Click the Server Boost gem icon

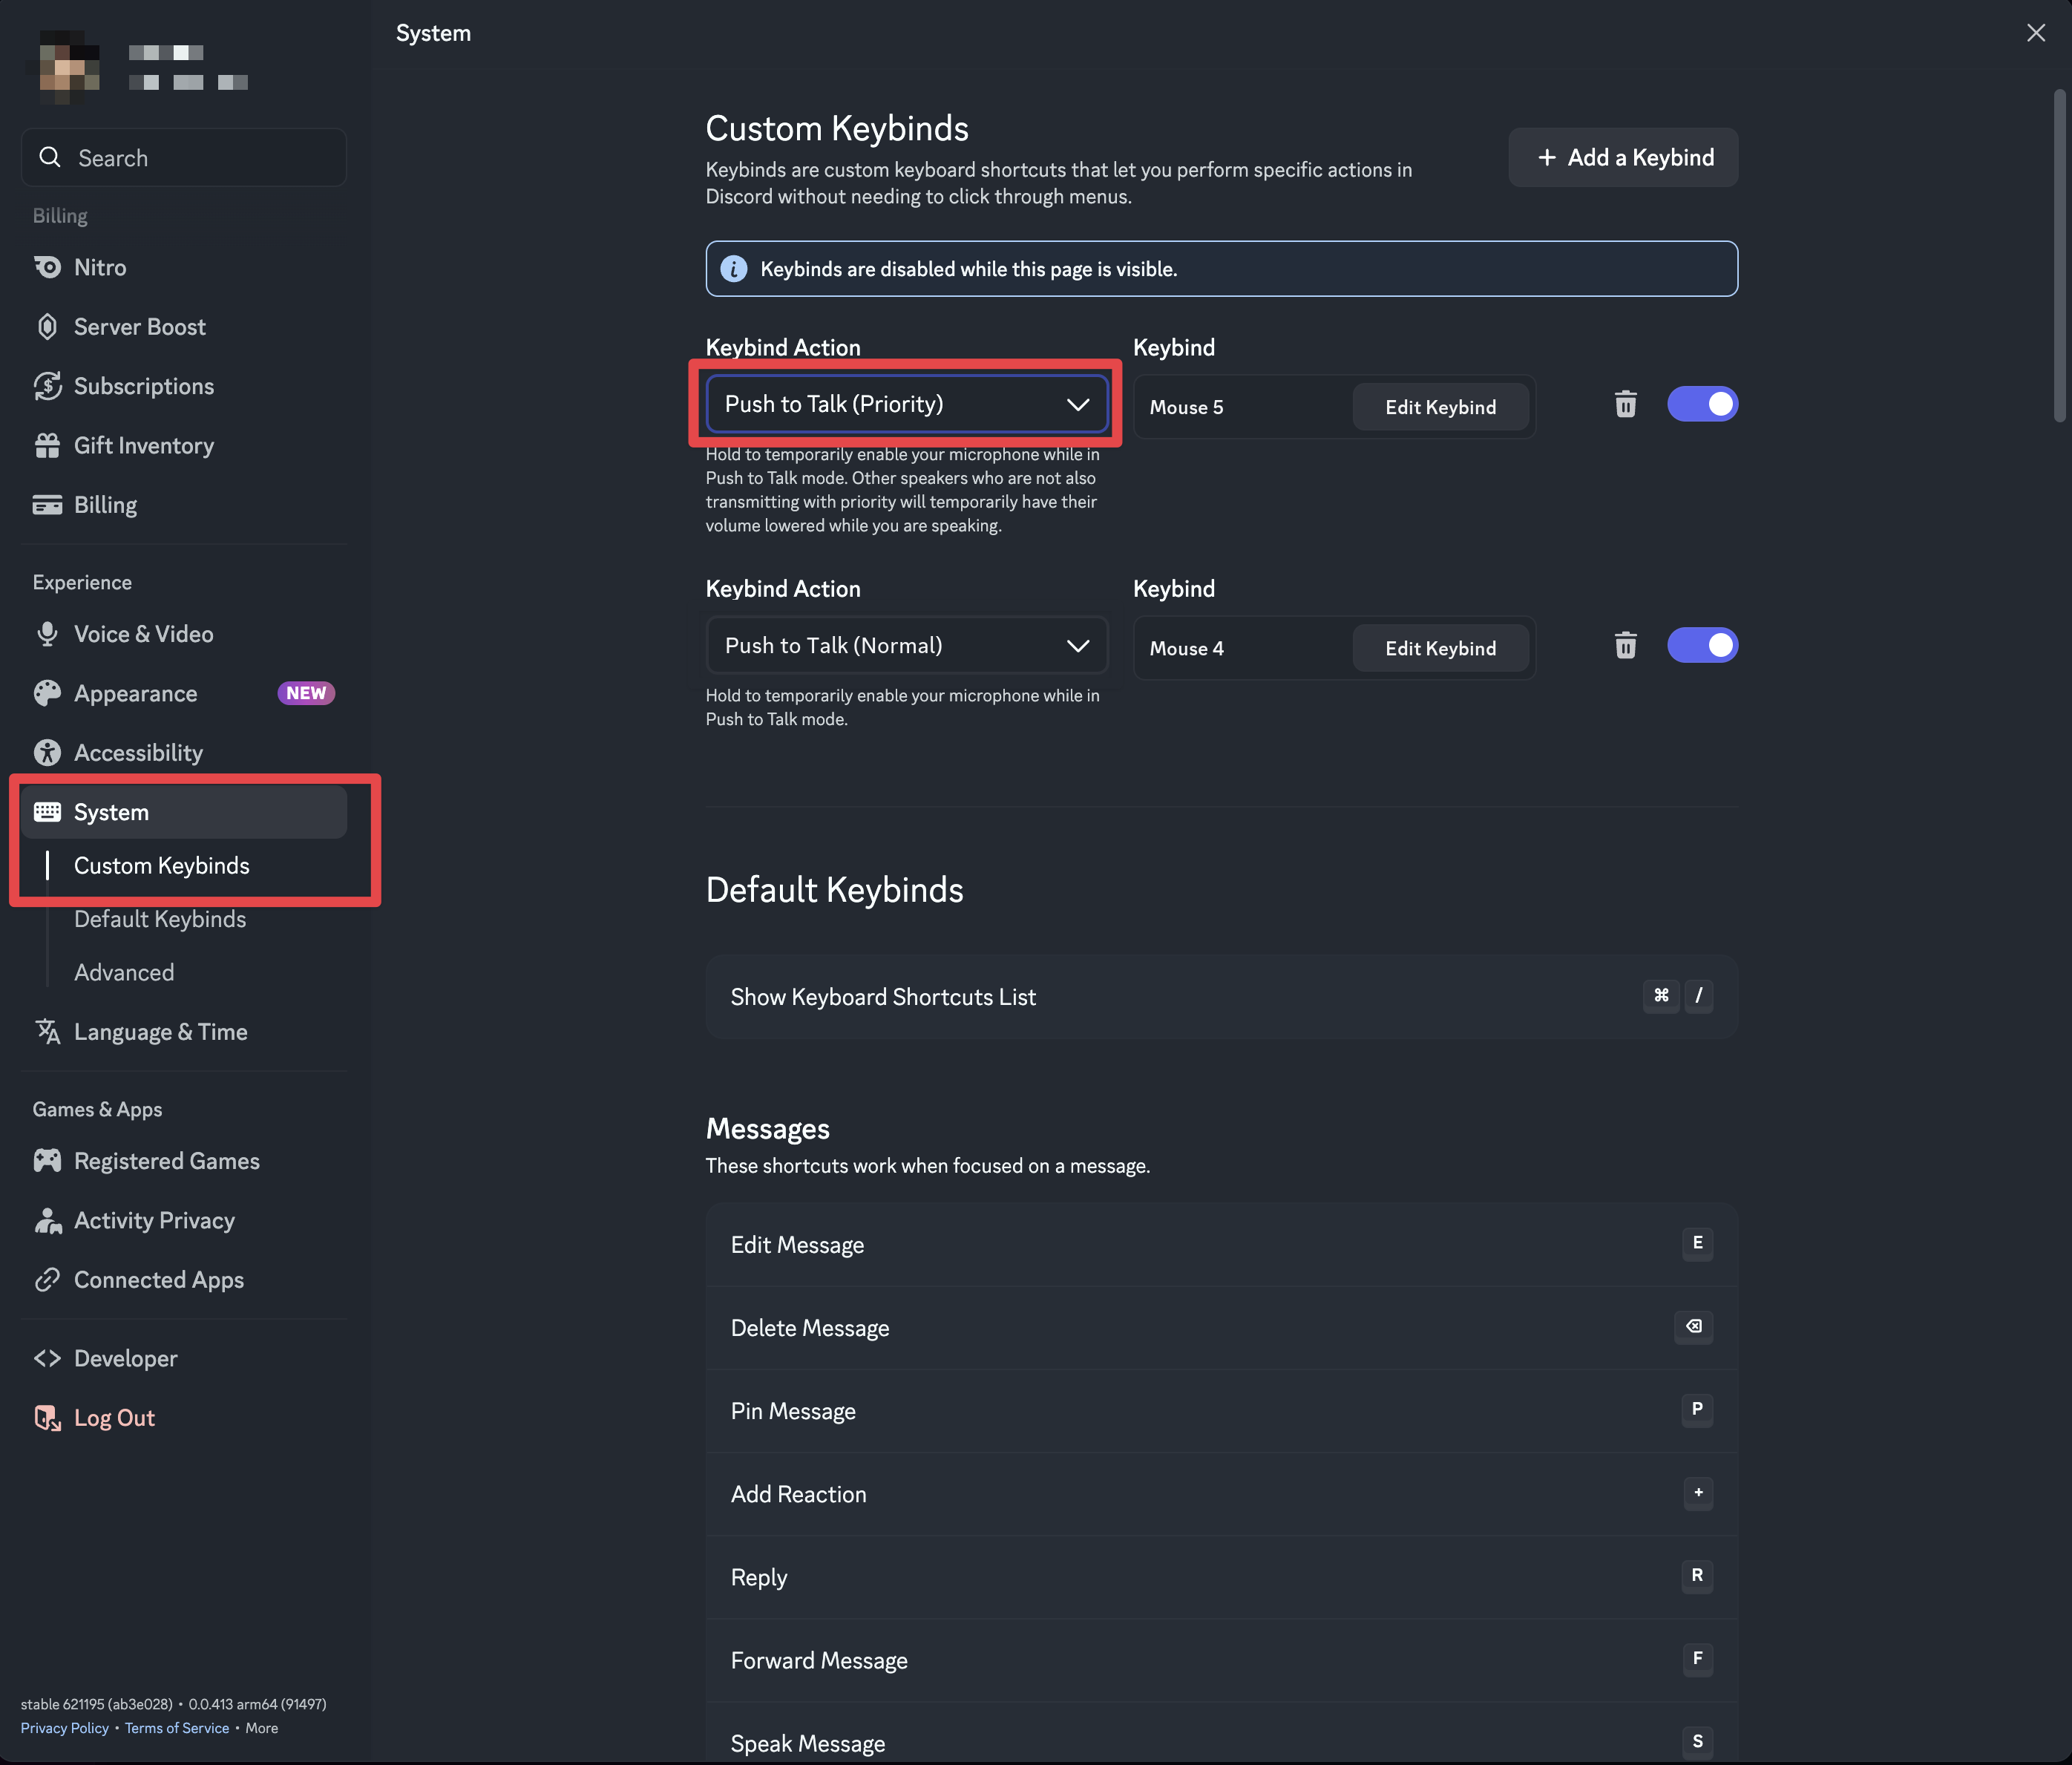pyautogui.click(x=47, y=327)
